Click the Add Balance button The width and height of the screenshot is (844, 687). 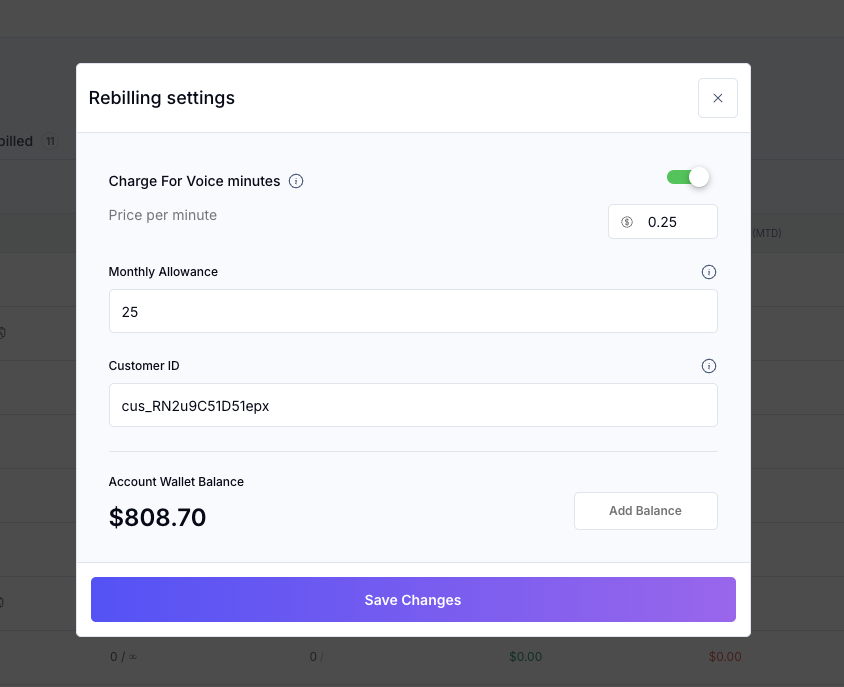pyautogui.click(x=645, y=510)
